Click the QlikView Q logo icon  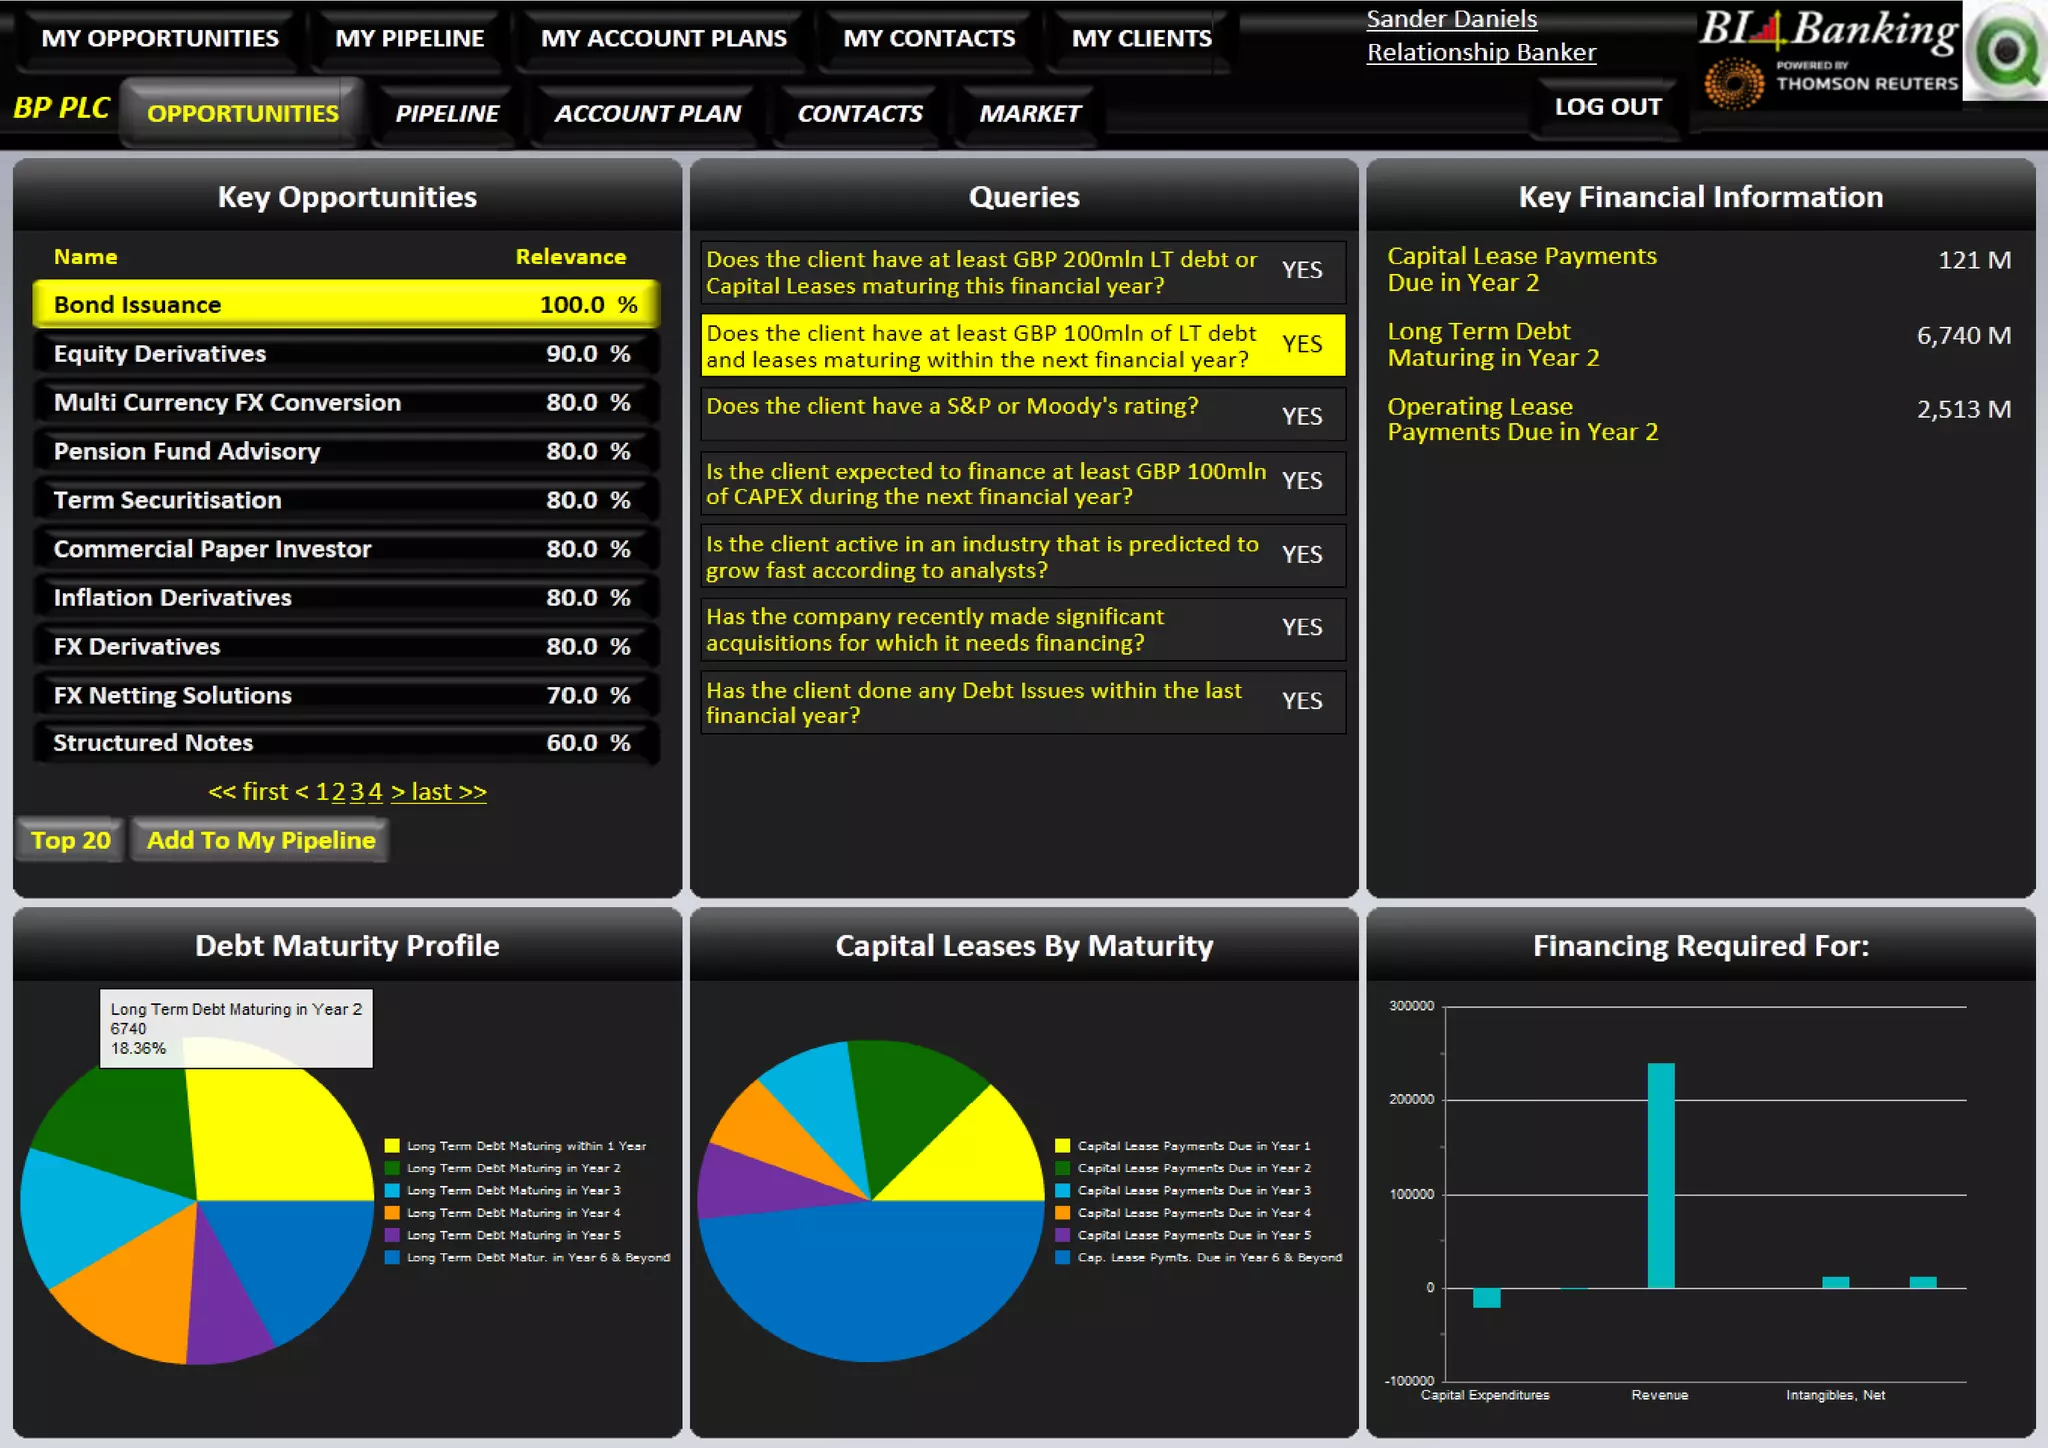click(2006, 50)
